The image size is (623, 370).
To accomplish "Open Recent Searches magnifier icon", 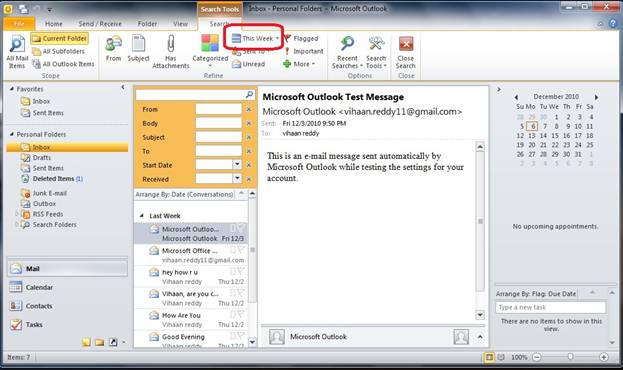I will (x=347, y=43).
